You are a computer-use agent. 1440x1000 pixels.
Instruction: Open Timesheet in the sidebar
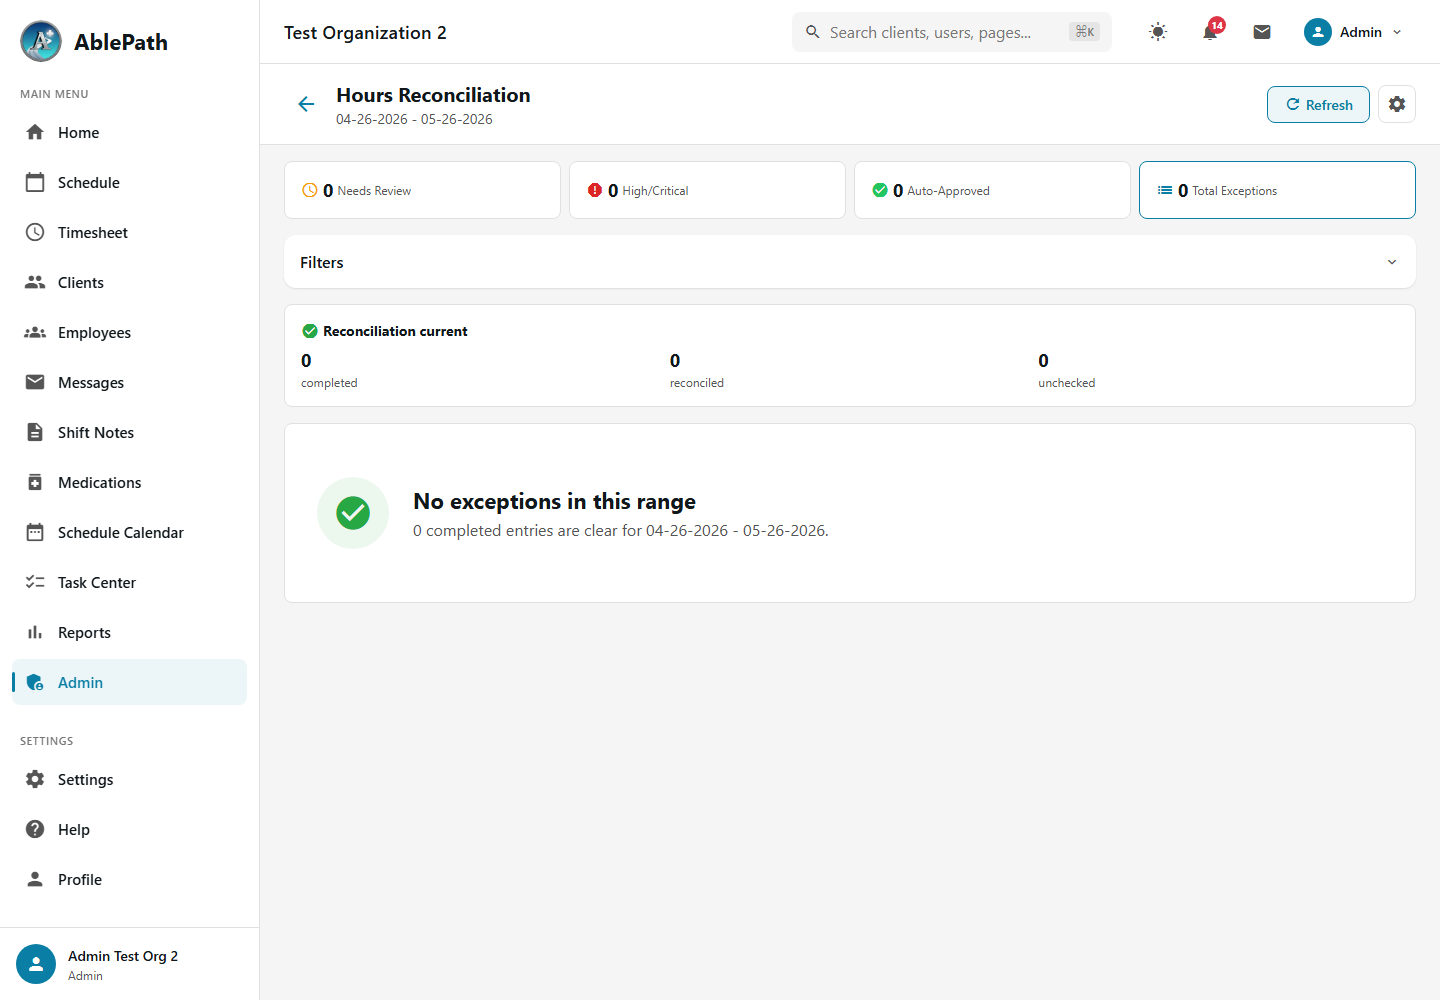point(129,232)
